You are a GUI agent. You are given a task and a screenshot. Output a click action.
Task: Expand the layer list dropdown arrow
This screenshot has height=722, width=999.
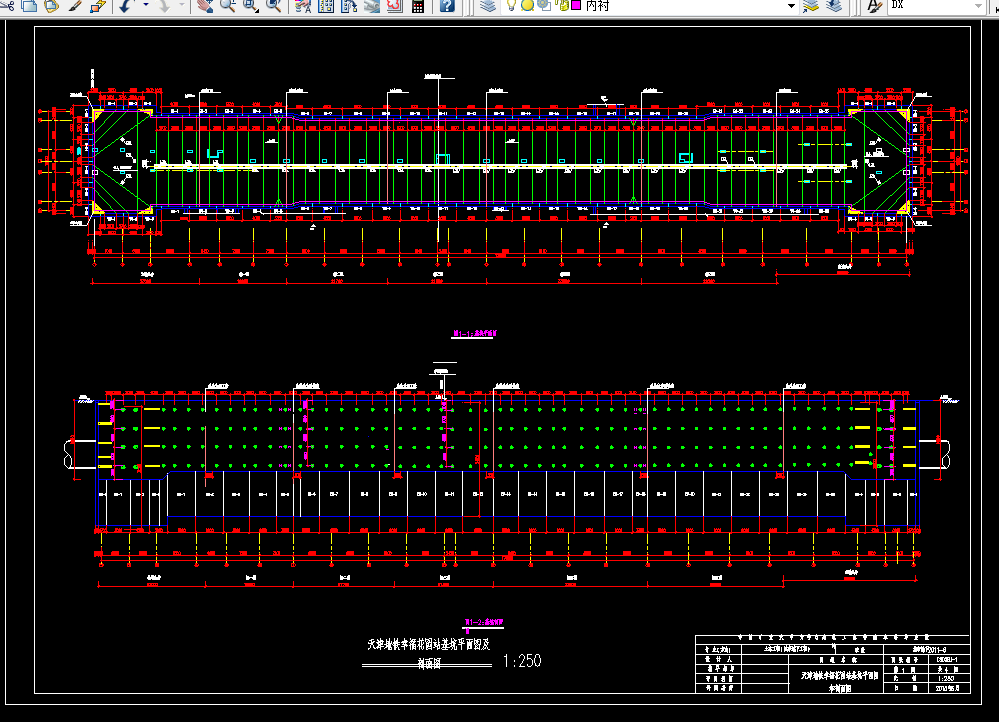click(791, 6)
